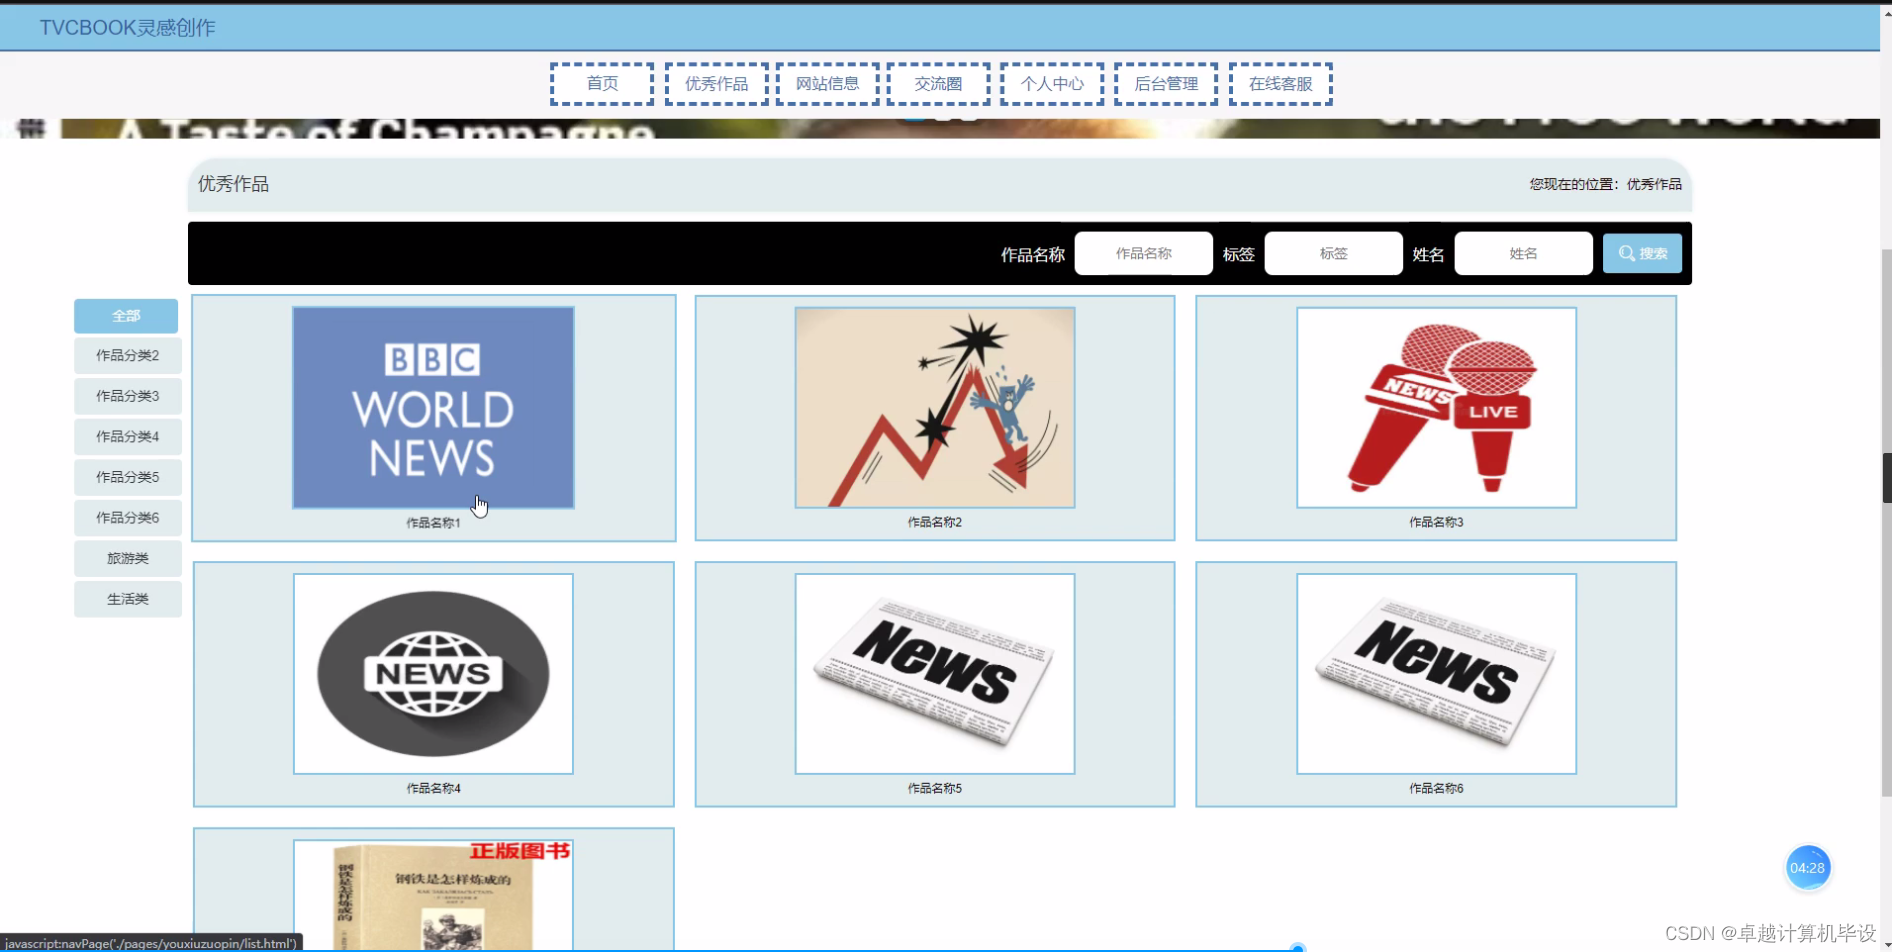Focus the 姓名 search input field
The image size is (1892, 952).
pyautogui.click(x=1523, y=253)
